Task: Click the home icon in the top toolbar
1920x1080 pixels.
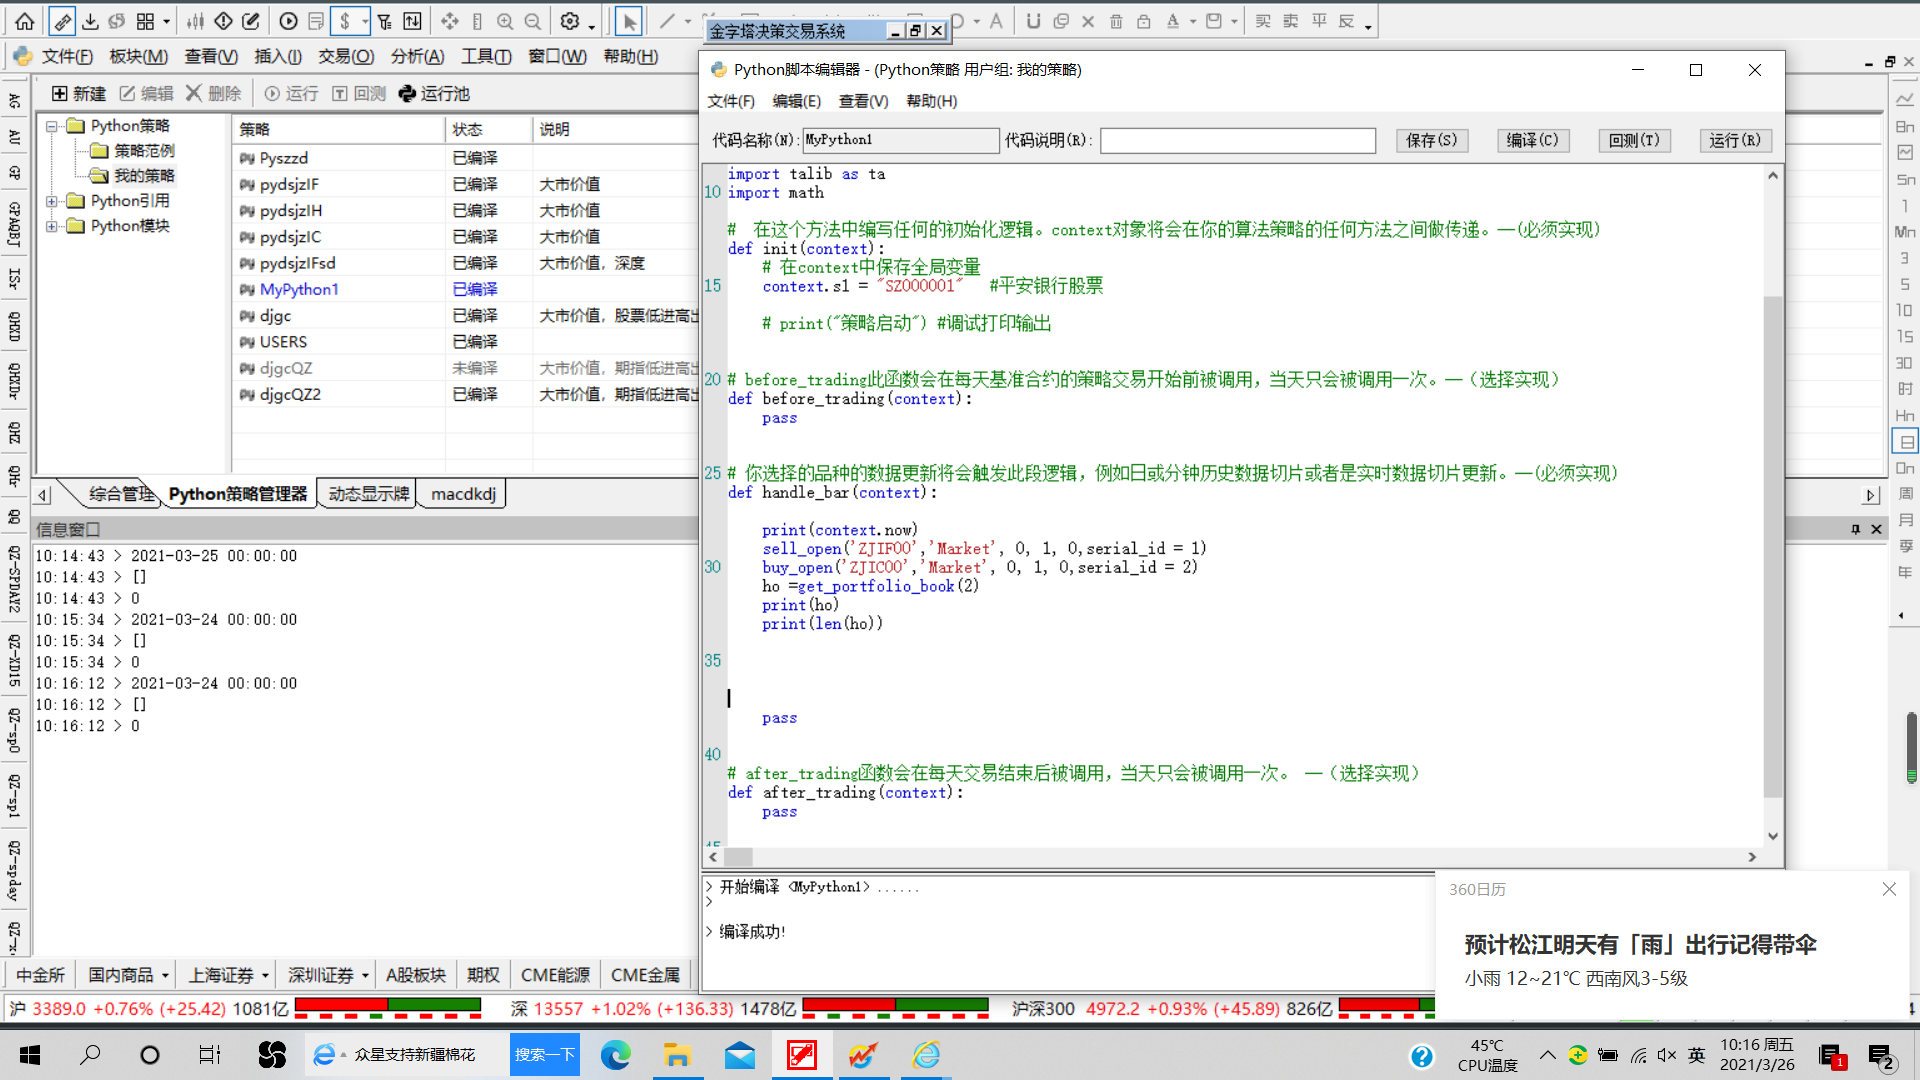Action: 25,21
